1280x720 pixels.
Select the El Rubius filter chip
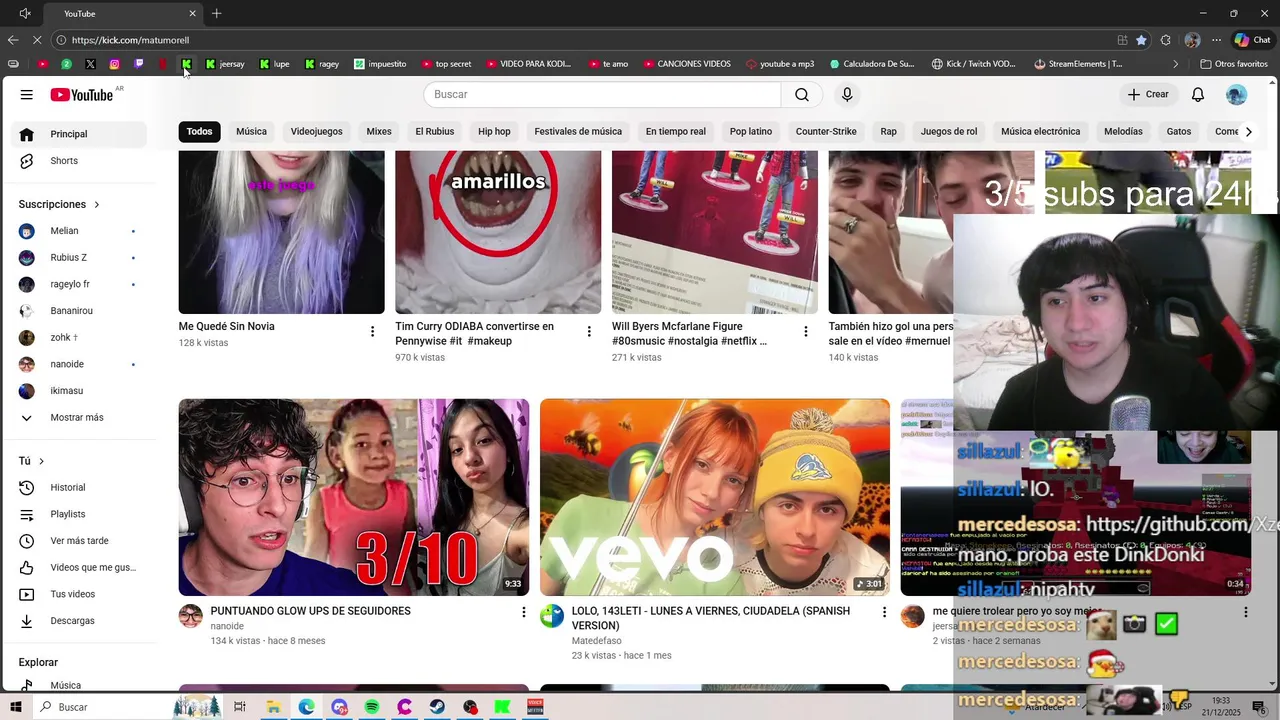click(x=434, y=131)
